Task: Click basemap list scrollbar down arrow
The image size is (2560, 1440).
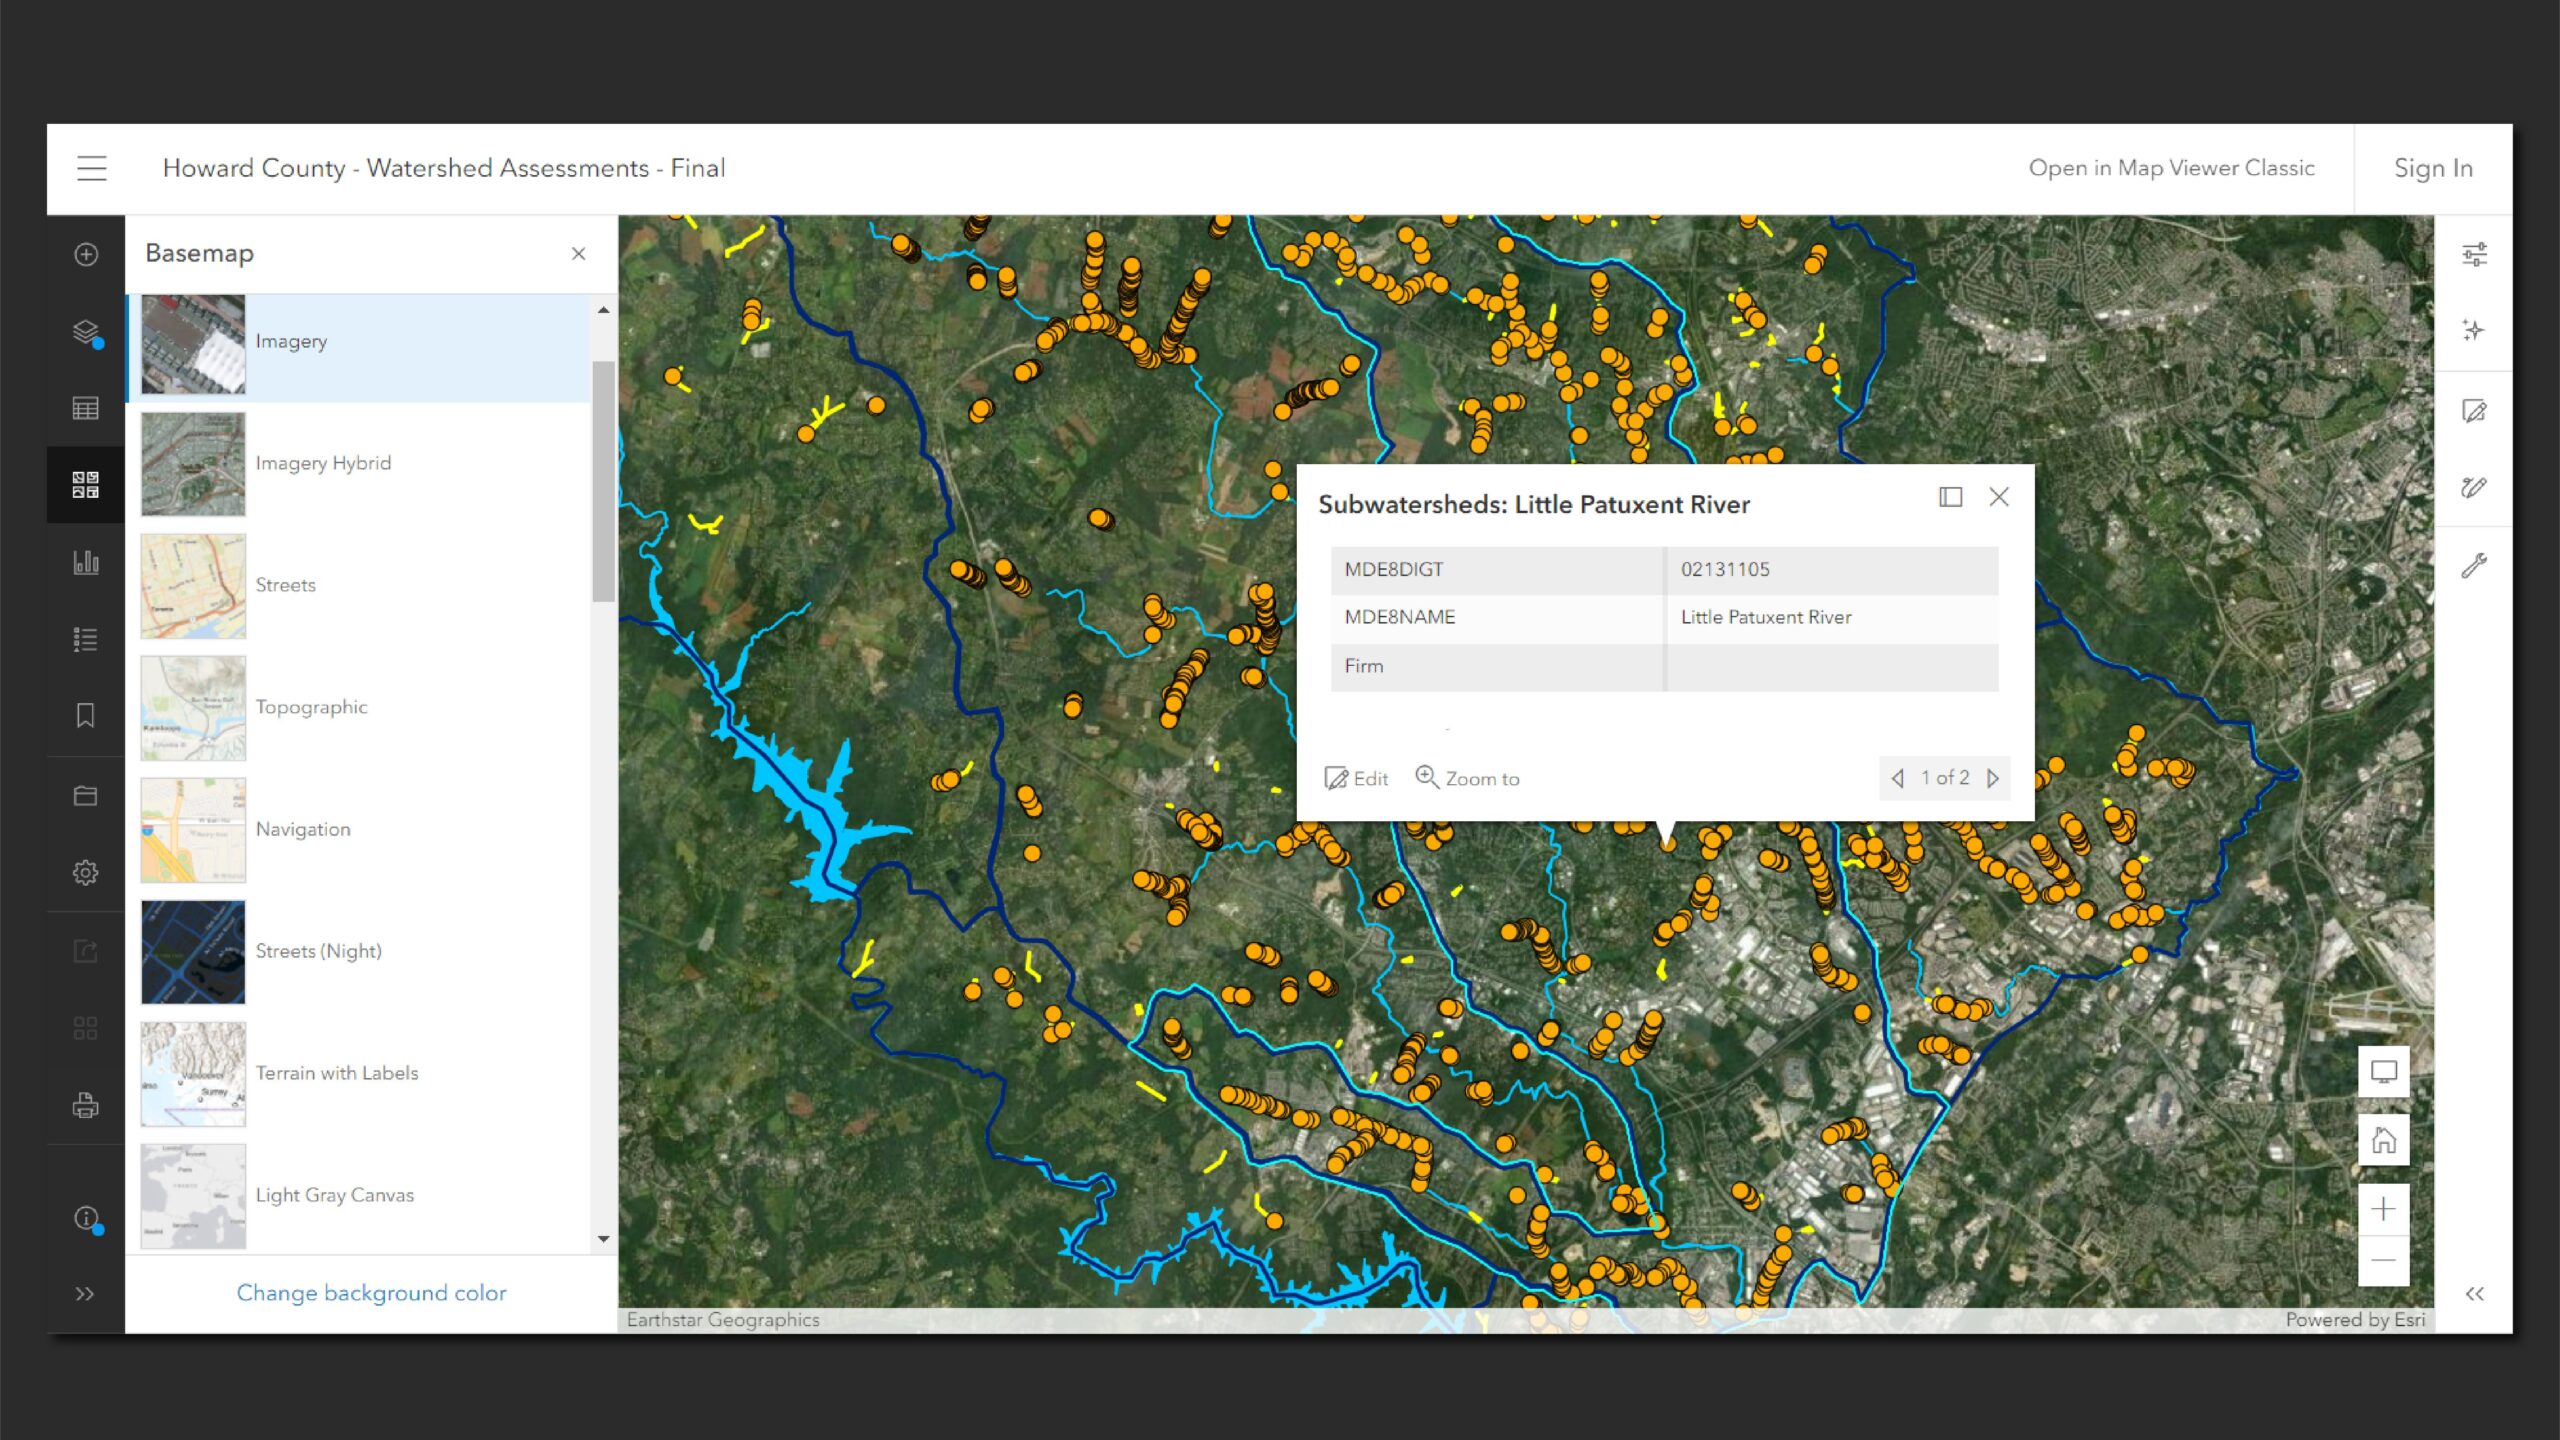Action: [x=603, y=1239]
